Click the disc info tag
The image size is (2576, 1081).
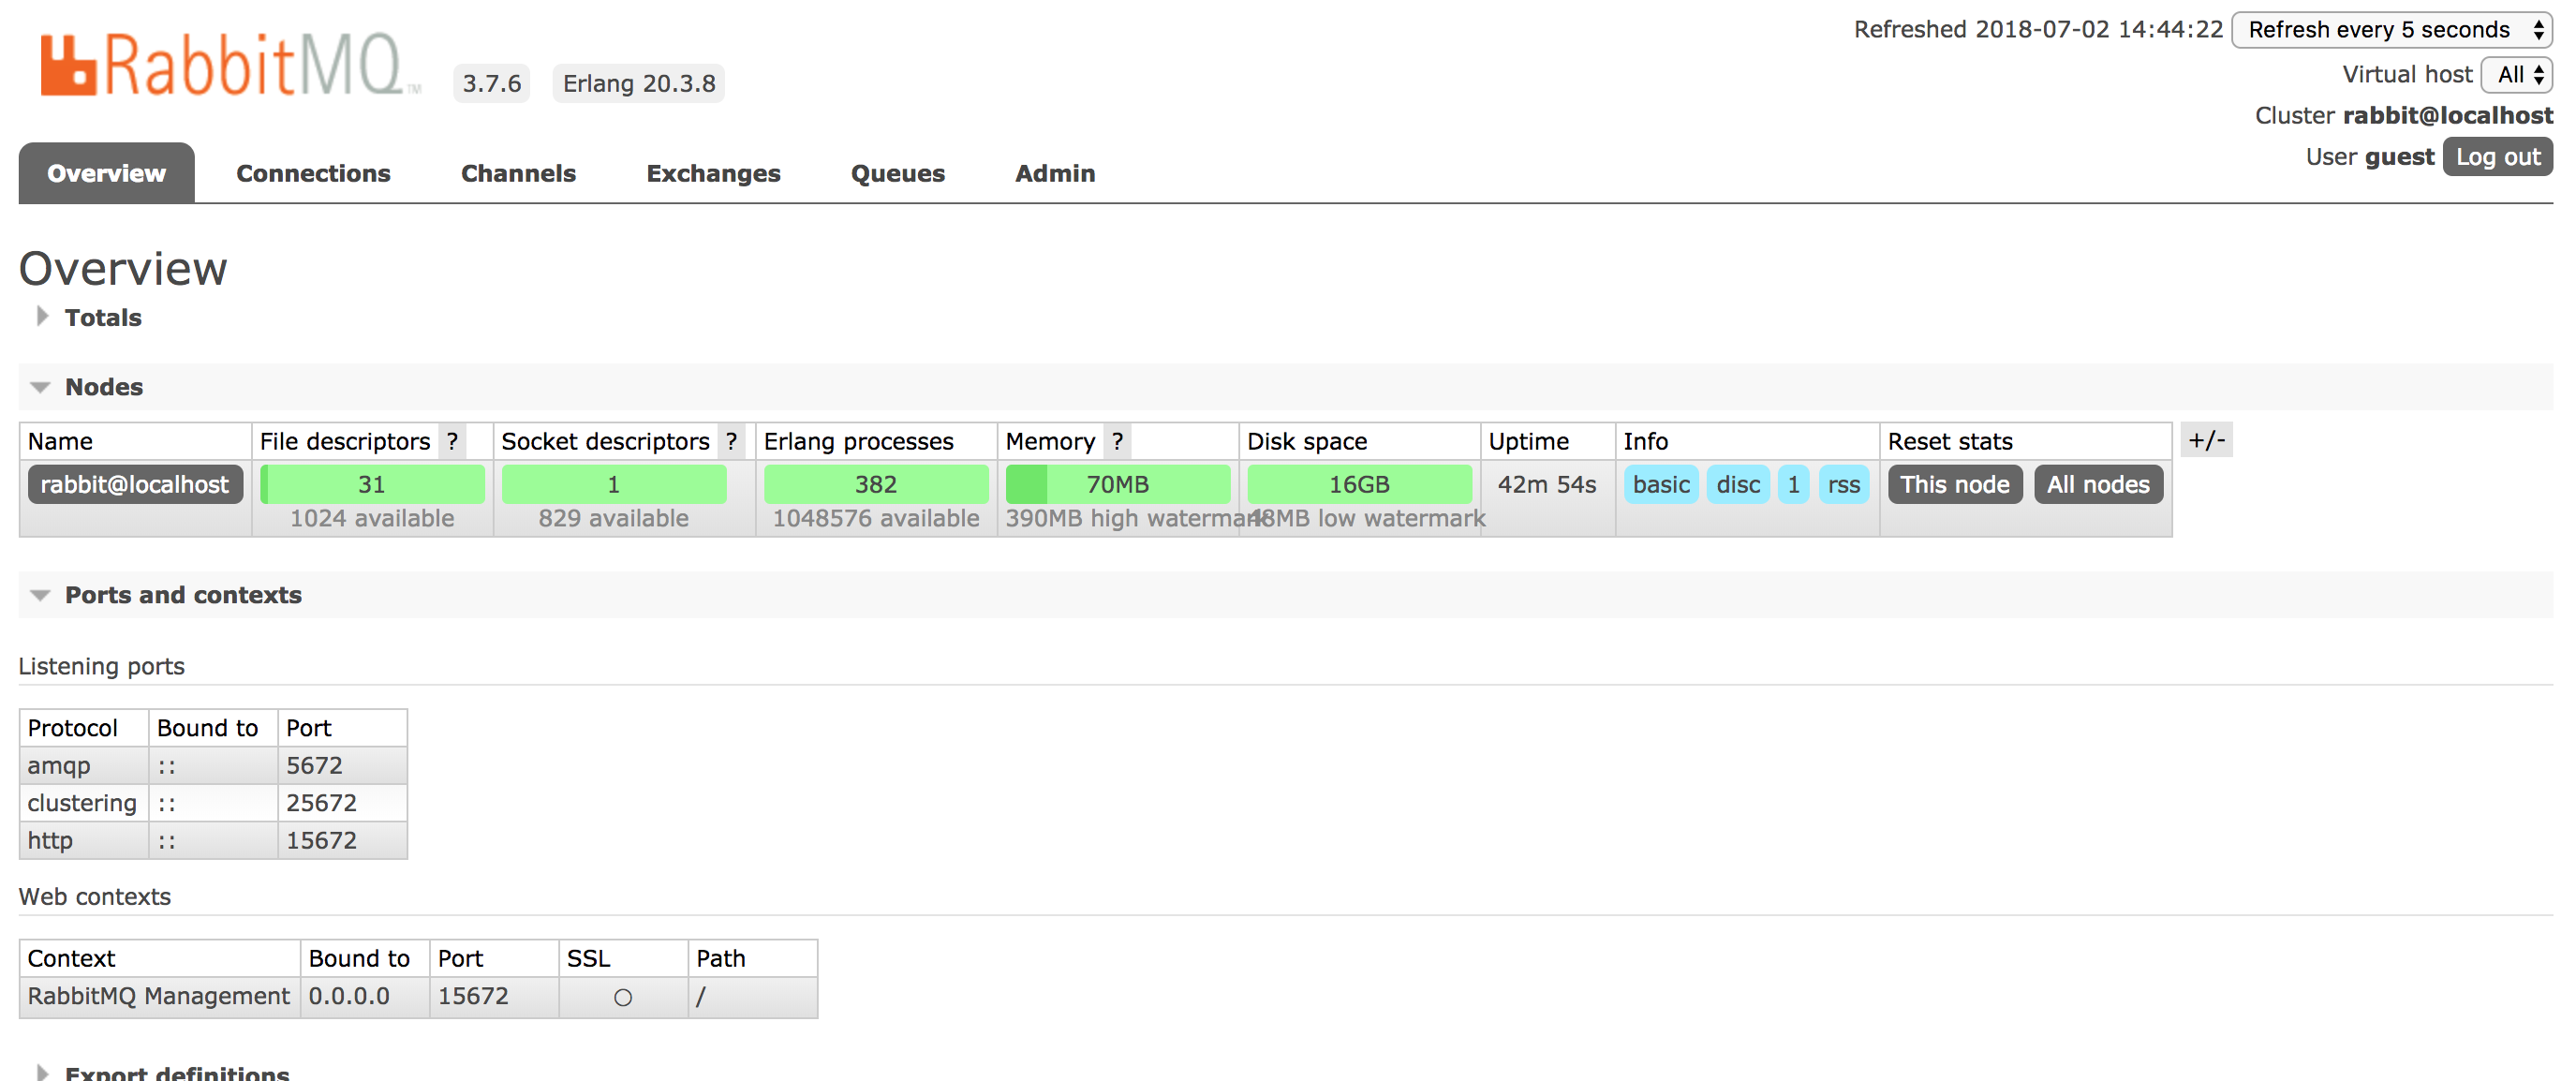1738,484
